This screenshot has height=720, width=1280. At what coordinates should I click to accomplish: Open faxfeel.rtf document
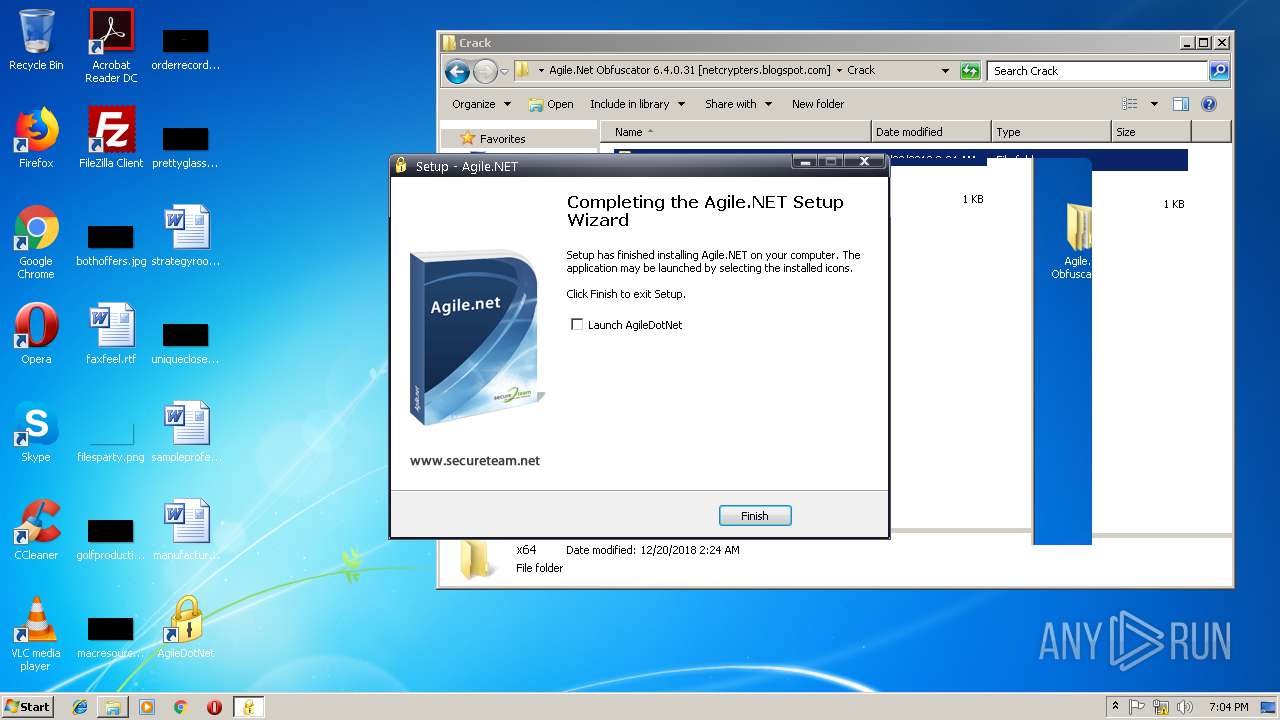pyautogui.click(x=111, y=335)
